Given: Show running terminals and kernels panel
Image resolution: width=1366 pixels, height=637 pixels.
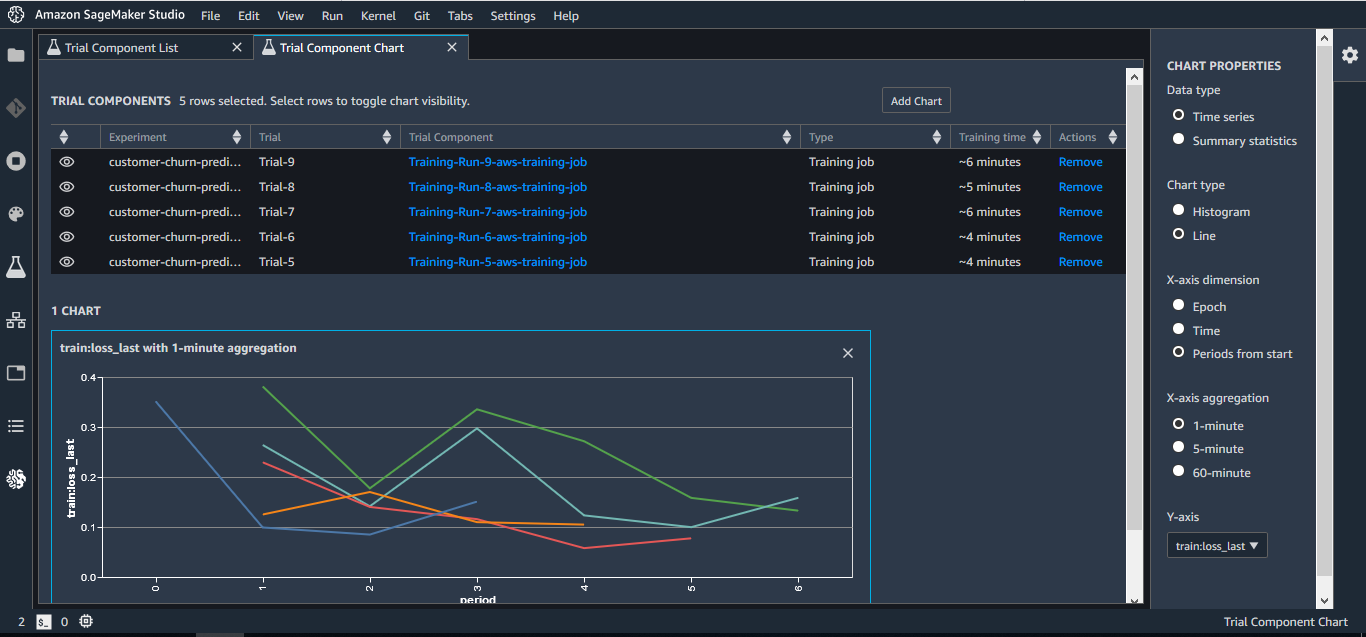Looking at the screenshot, I should (16, 161).
